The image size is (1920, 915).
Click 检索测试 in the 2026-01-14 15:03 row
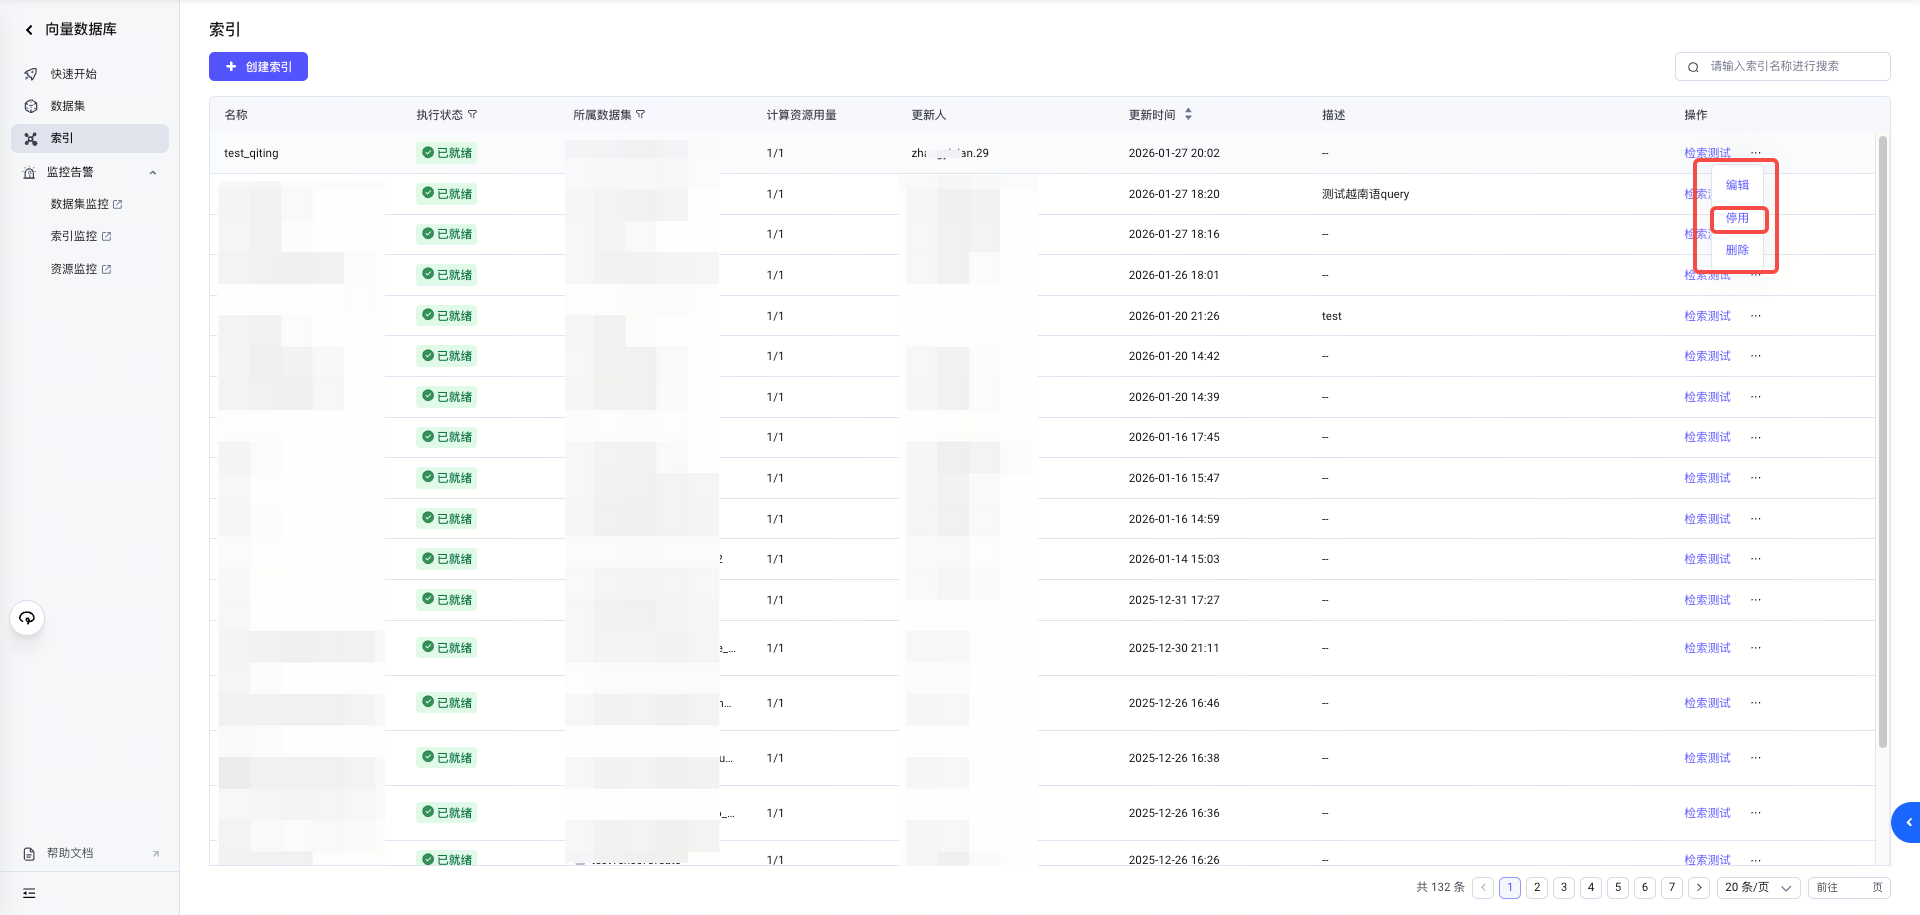coord(1707,559)
